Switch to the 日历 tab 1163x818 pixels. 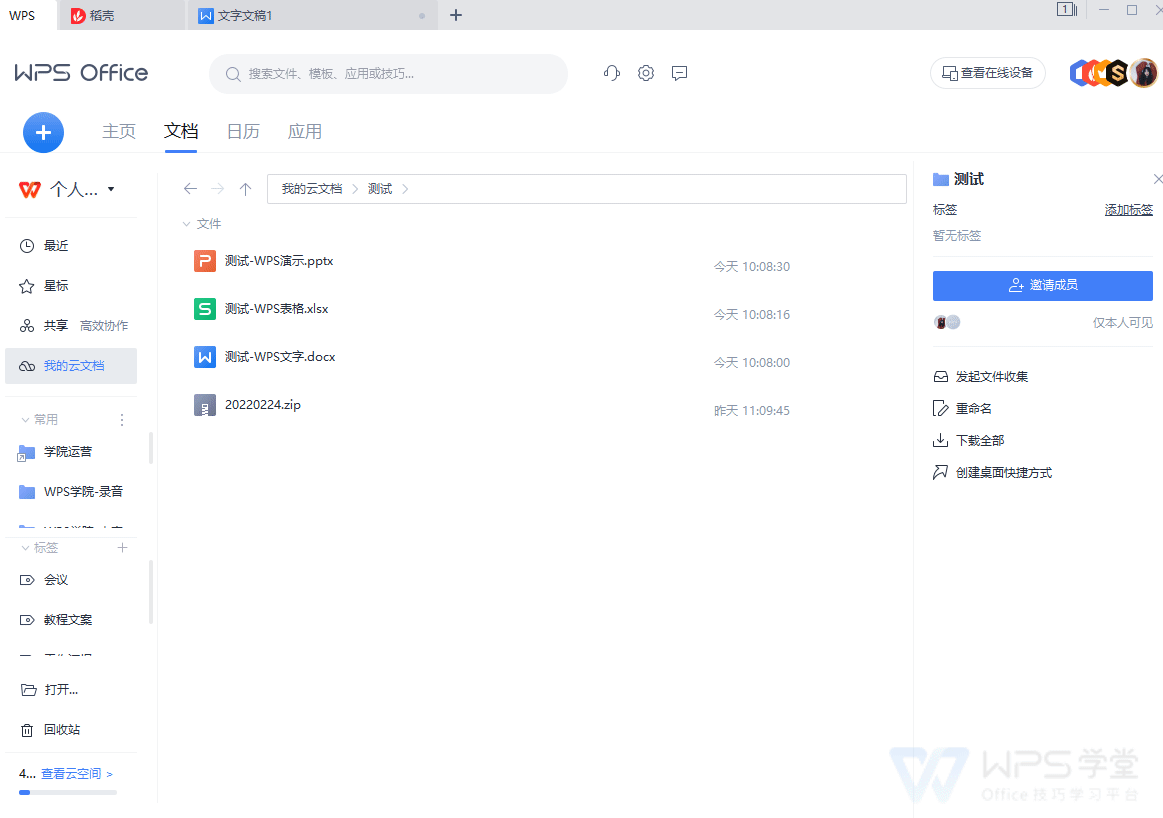pos(243,131)
